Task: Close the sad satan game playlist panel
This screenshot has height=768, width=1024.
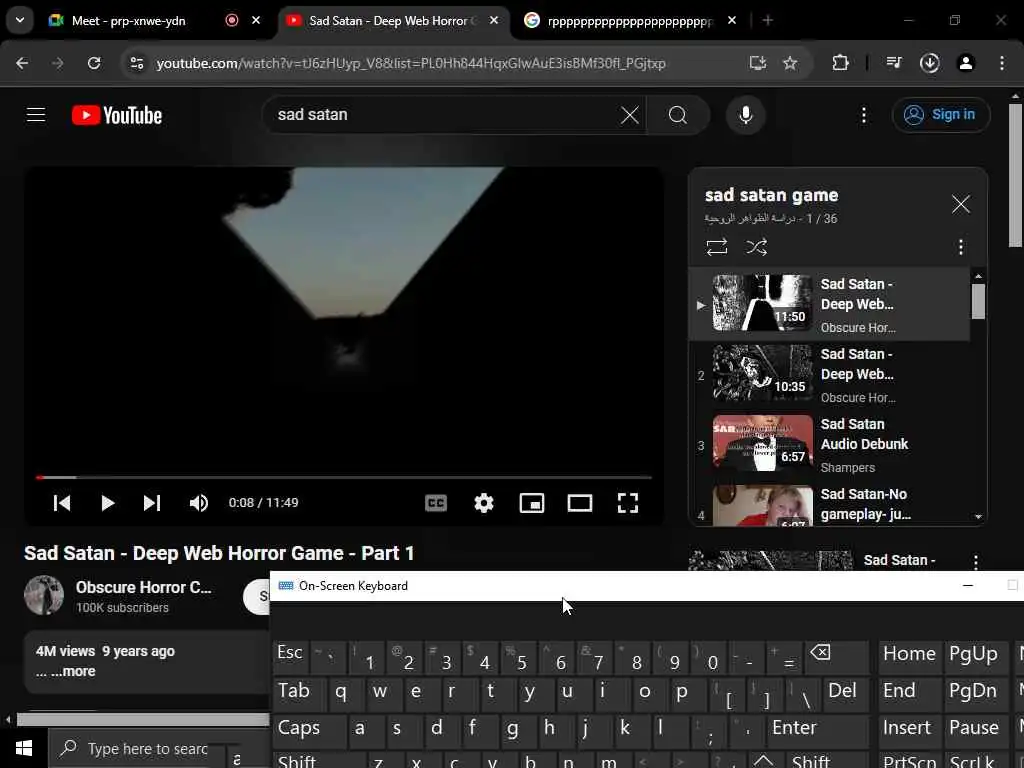Action: pos(961,204)
